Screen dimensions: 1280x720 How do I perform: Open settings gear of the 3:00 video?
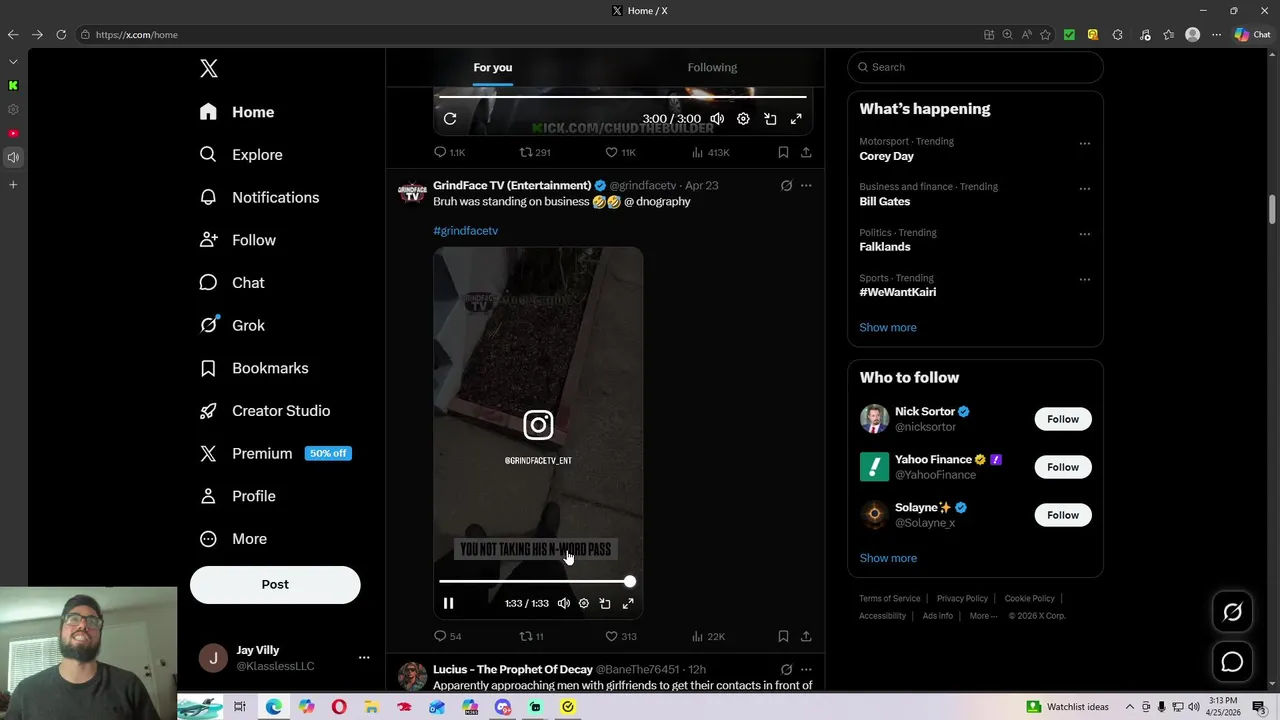[743, 119]
